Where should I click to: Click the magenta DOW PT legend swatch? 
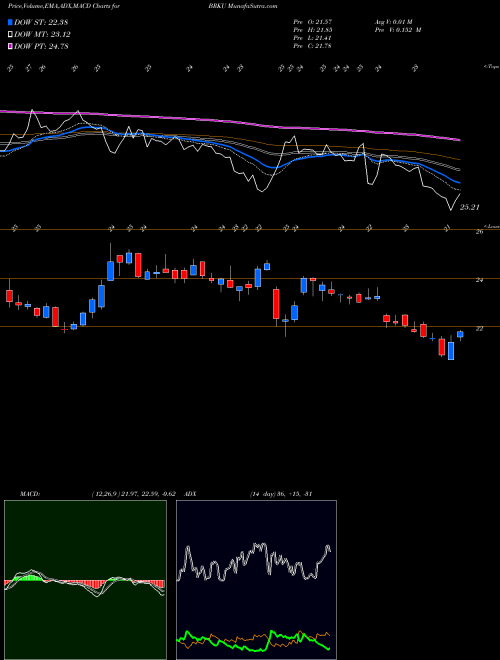[10, 46]
